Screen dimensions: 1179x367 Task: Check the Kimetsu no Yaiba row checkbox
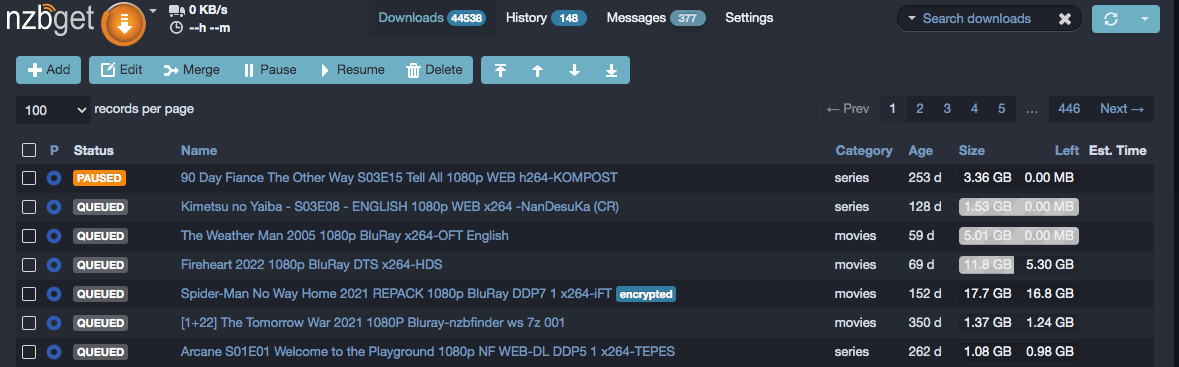(29, 207)
